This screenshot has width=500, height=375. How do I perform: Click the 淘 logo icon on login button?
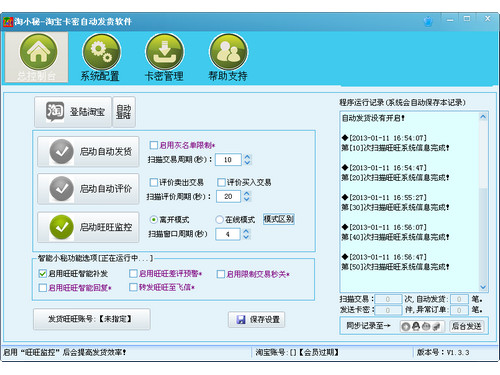[55, 111]
